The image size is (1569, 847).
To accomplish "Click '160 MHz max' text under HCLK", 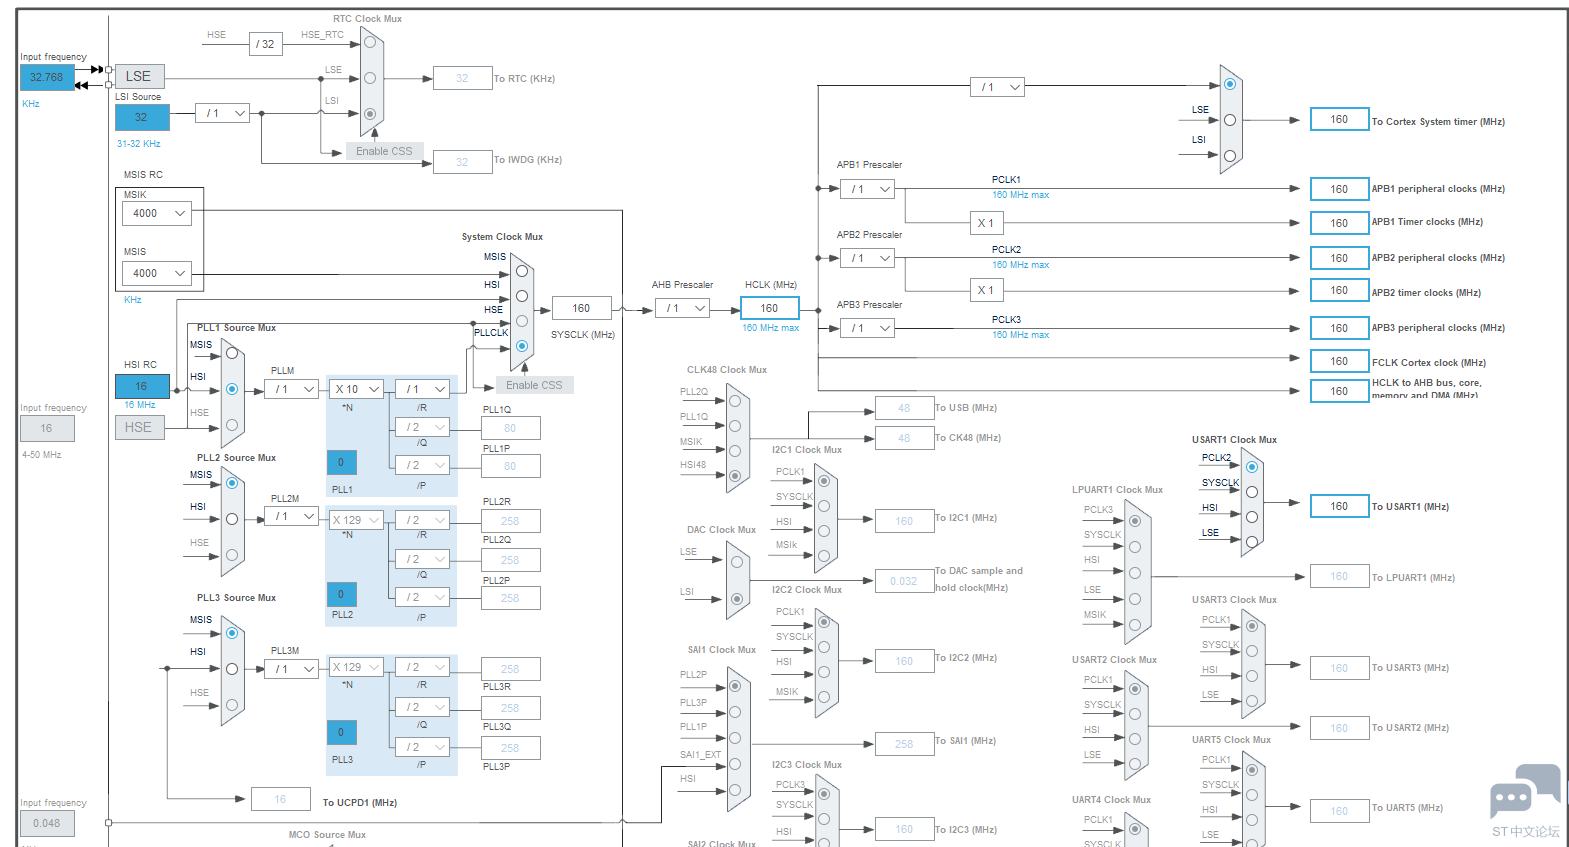I will pyautogui.click(x=770, y=328).
